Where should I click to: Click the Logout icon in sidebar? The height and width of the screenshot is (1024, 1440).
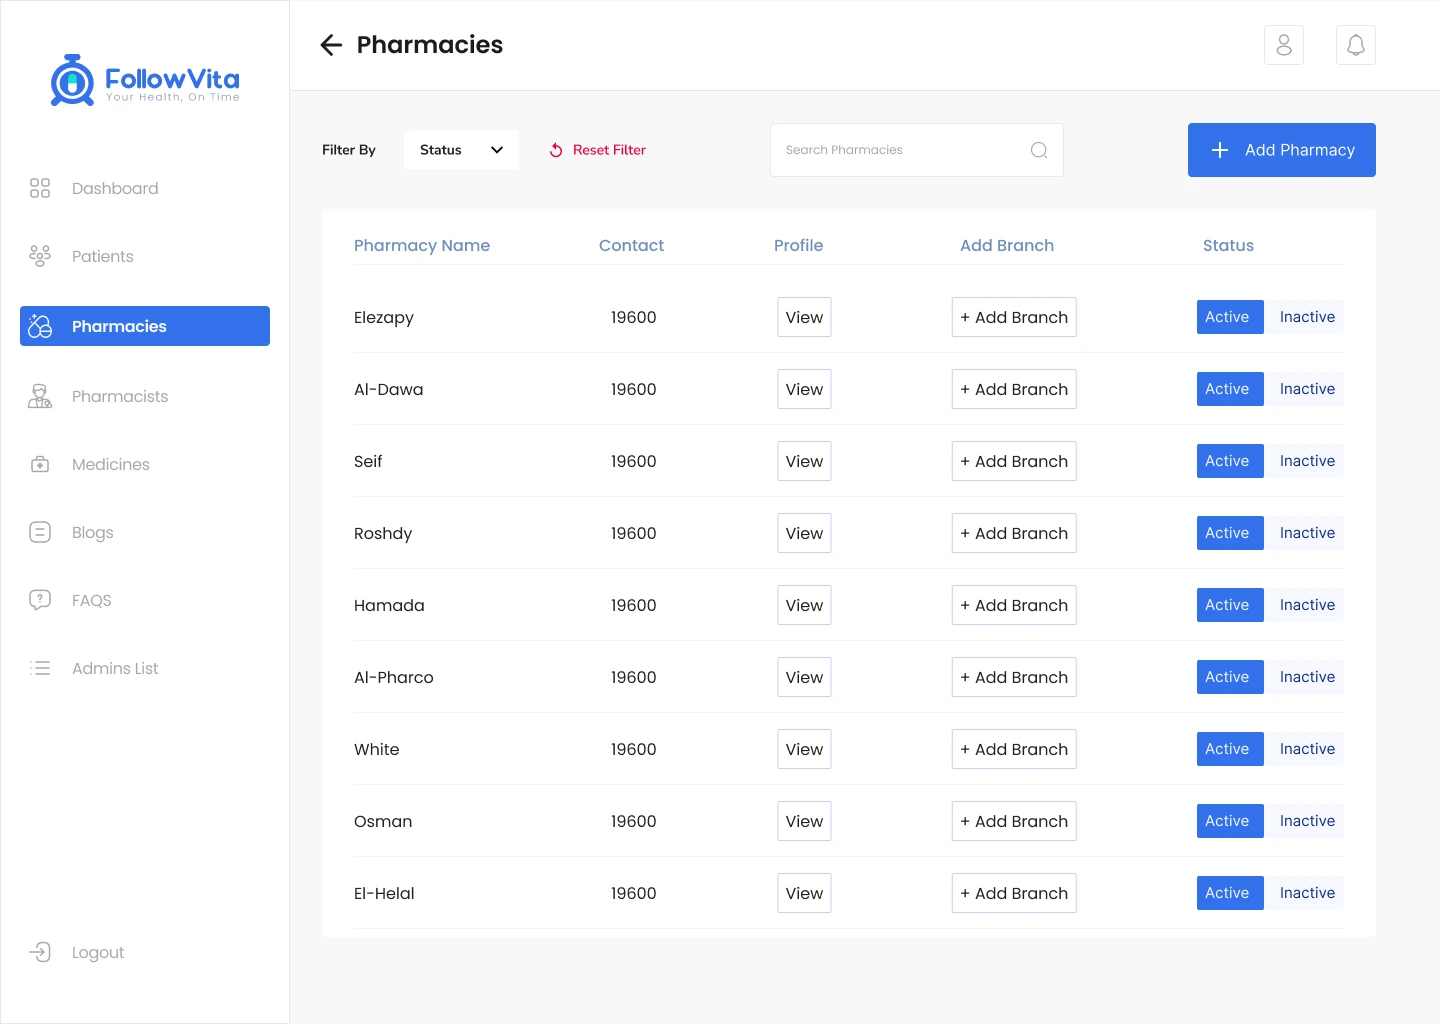pos(40,952)
